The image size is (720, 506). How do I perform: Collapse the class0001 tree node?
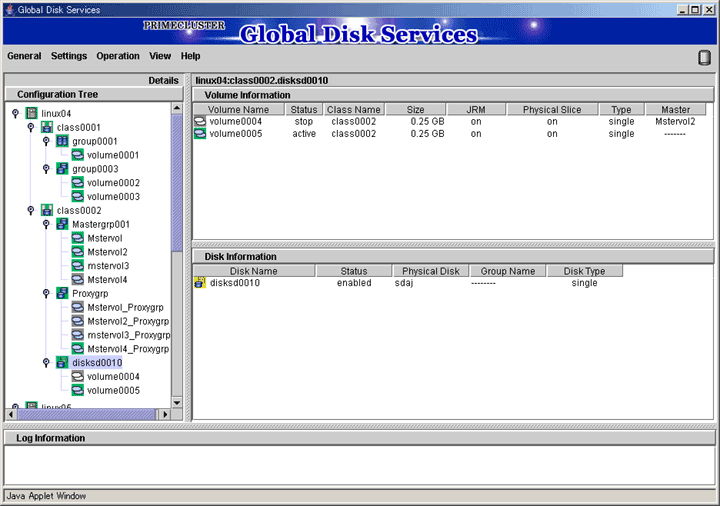pos(31,127)
